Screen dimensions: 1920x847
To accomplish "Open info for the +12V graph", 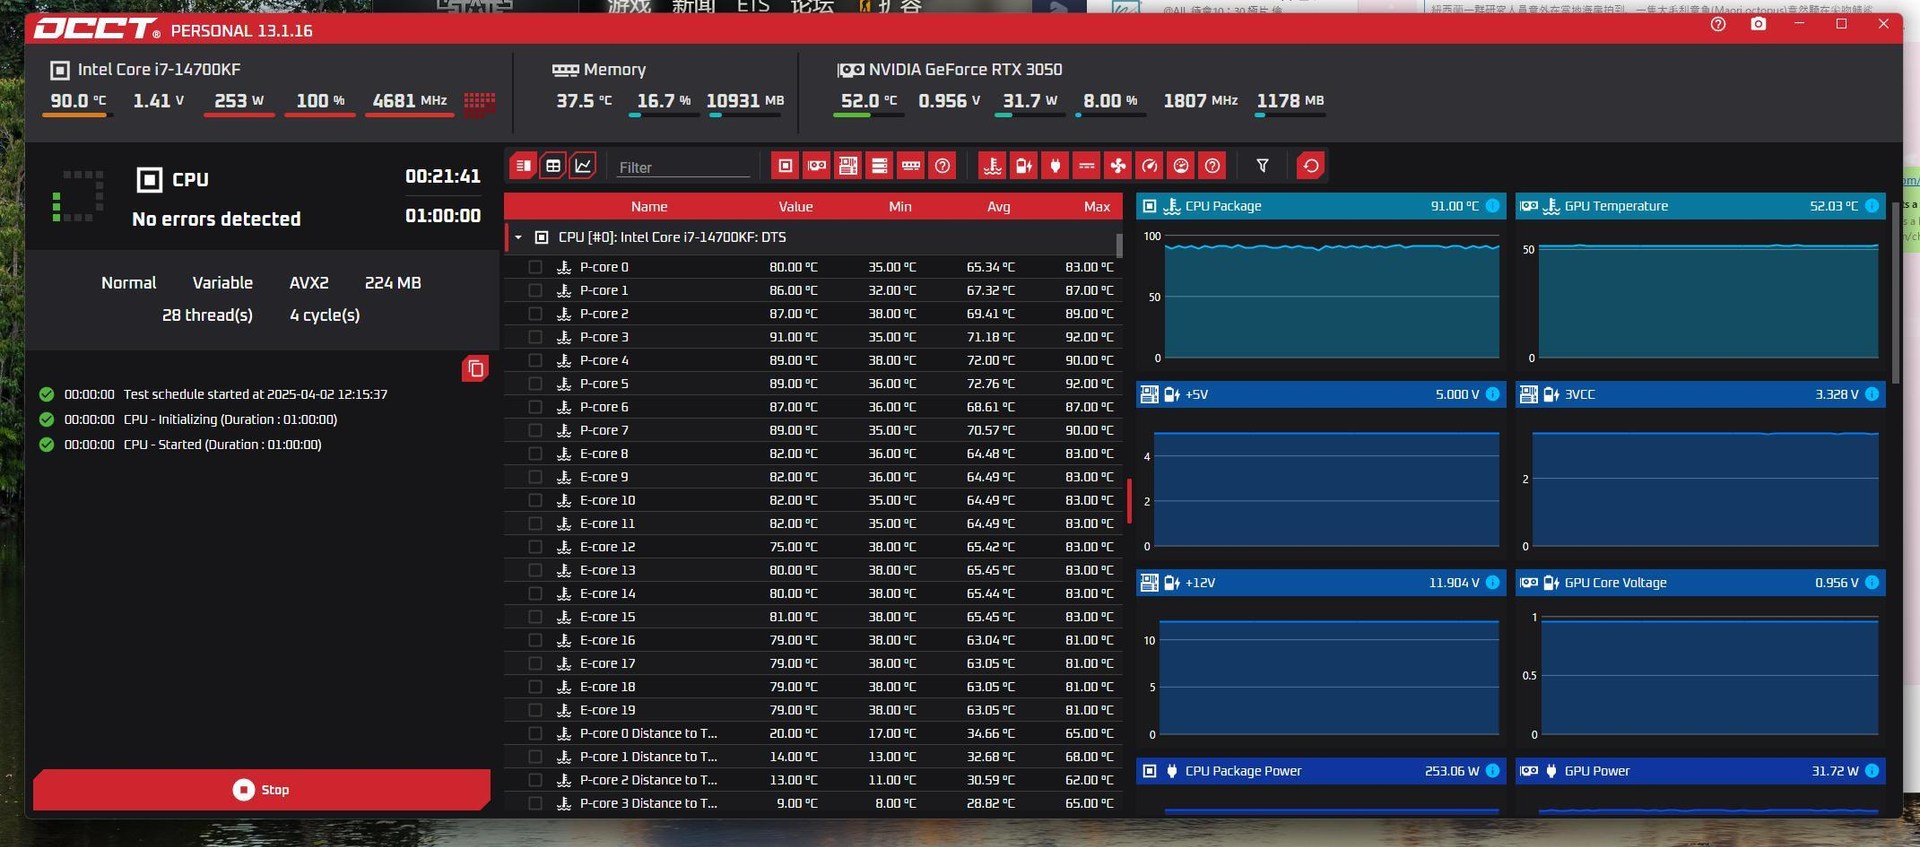I will tap(1492, 582).
